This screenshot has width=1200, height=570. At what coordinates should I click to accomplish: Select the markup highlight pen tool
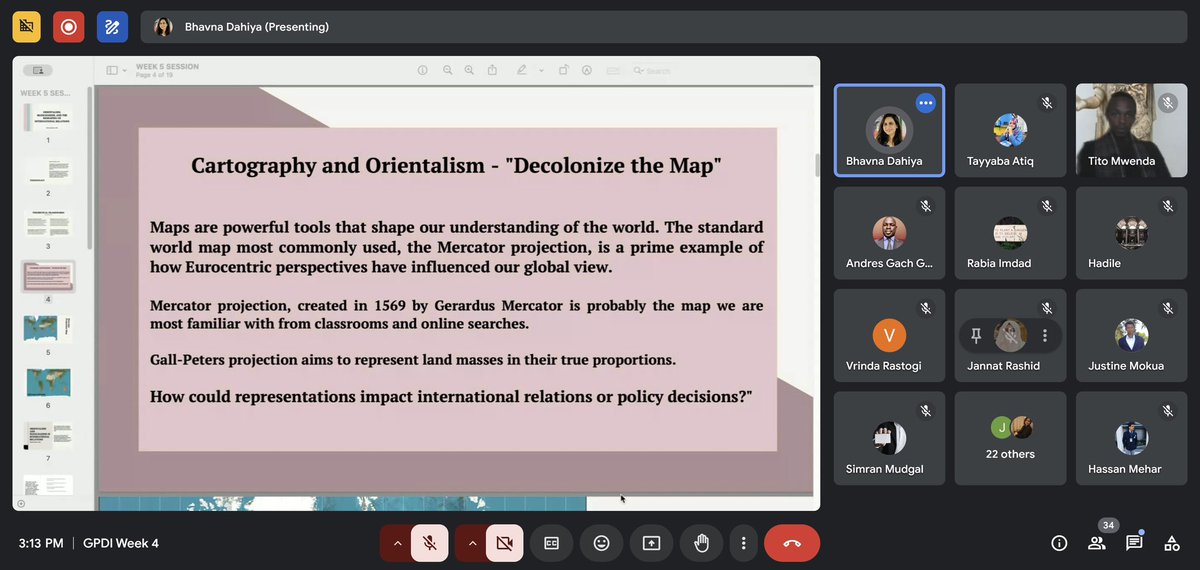521,70
